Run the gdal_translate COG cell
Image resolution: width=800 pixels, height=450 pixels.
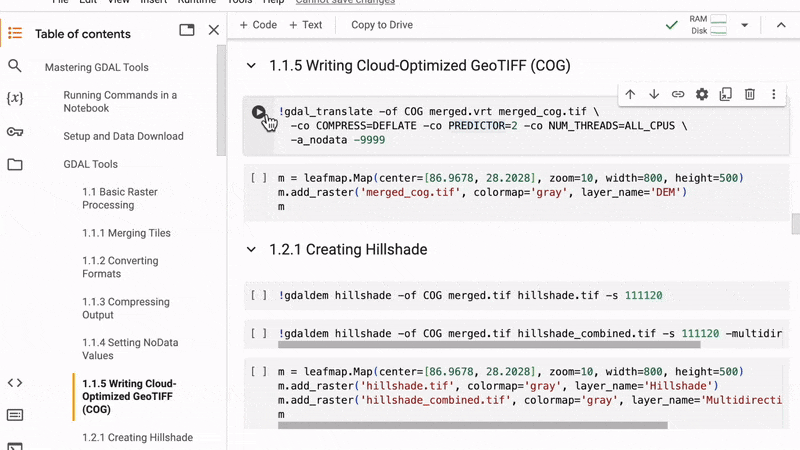point(259,112)
